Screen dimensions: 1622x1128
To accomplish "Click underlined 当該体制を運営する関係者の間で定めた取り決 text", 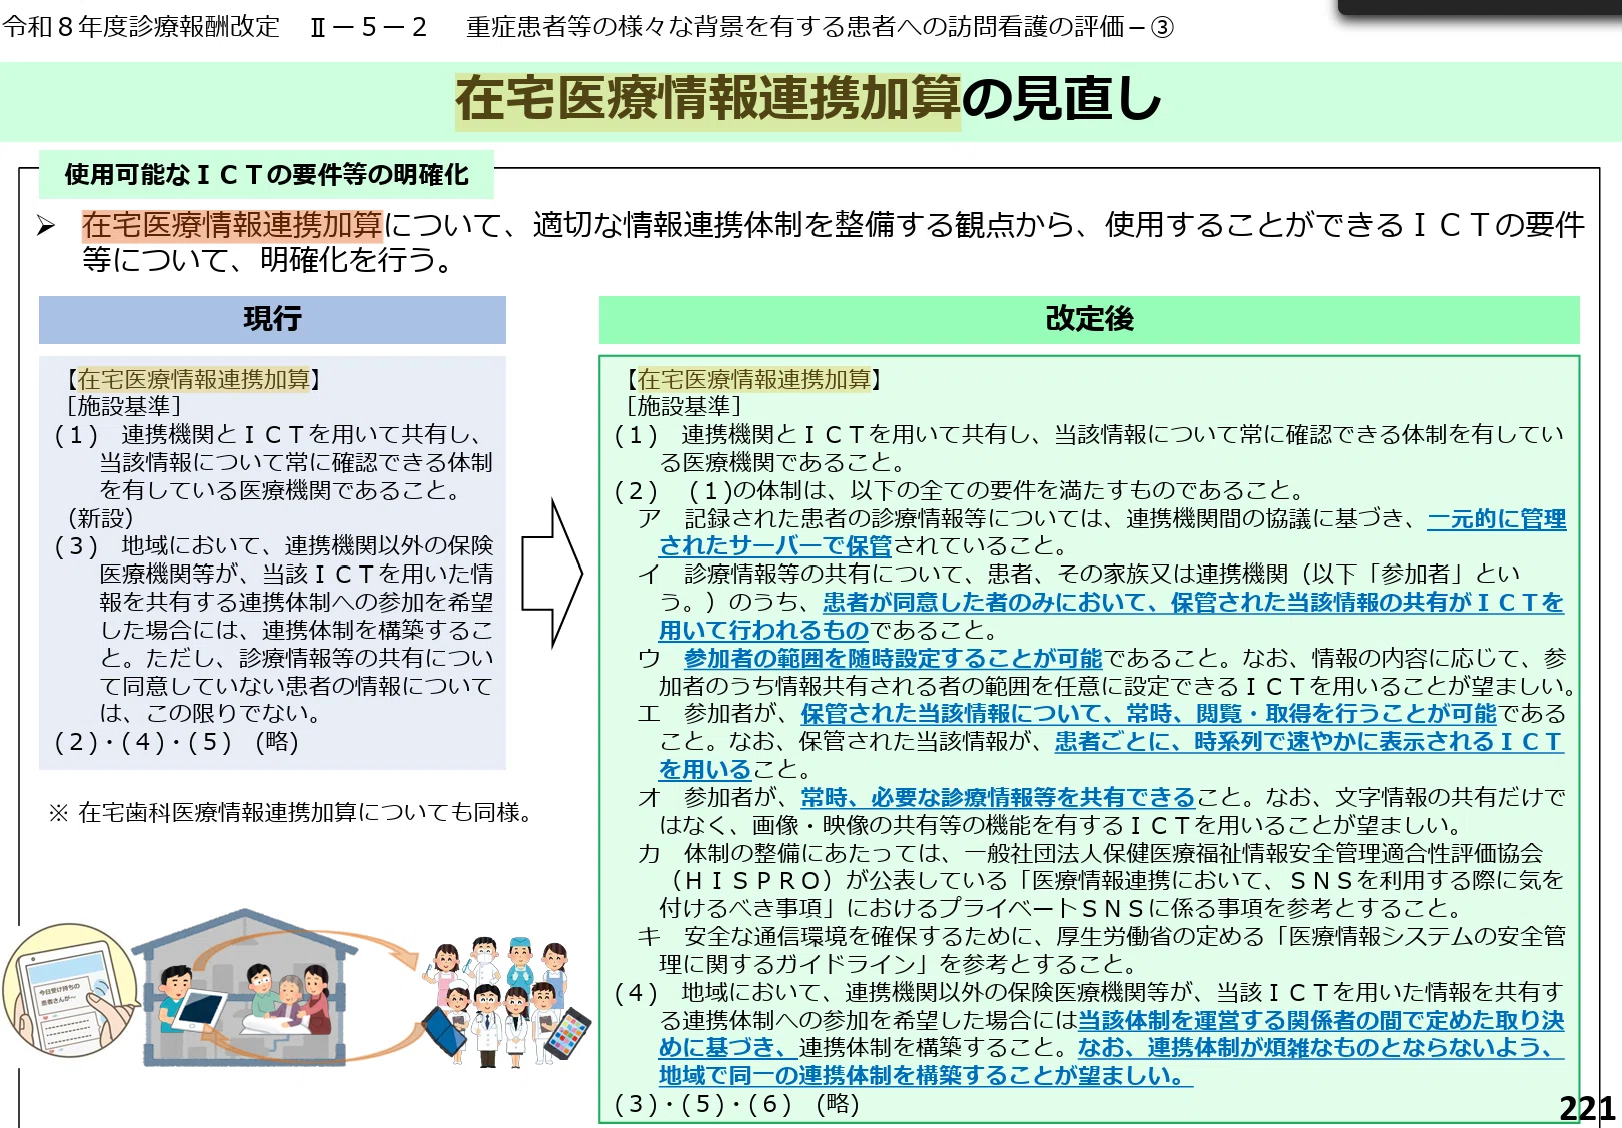I will tap(1321, 1020).
